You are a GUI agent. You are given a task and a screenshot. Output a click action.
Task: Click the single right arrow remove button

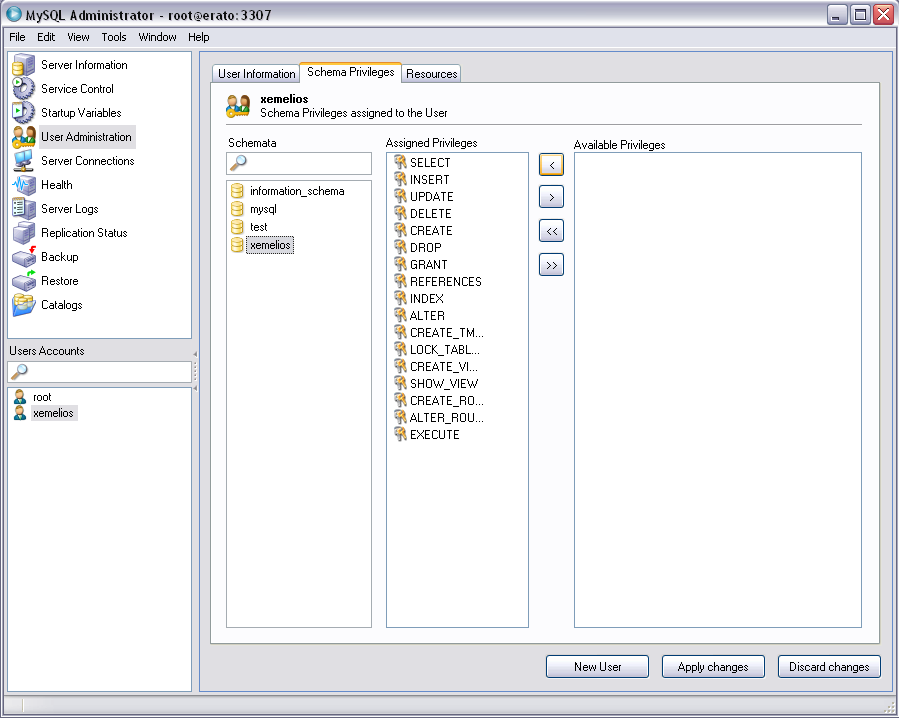pyautogui.click(x=552, y=197)
